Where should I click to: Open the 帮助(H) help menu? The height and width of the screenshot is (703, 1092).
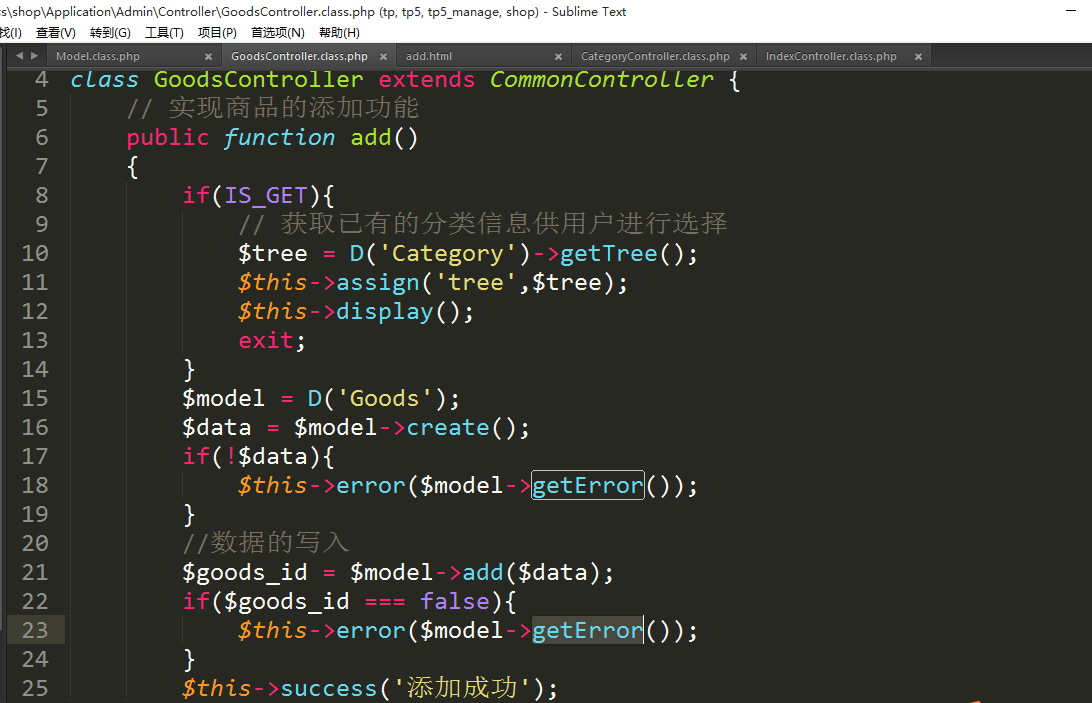pyautogui.click(x=339, y=33)
